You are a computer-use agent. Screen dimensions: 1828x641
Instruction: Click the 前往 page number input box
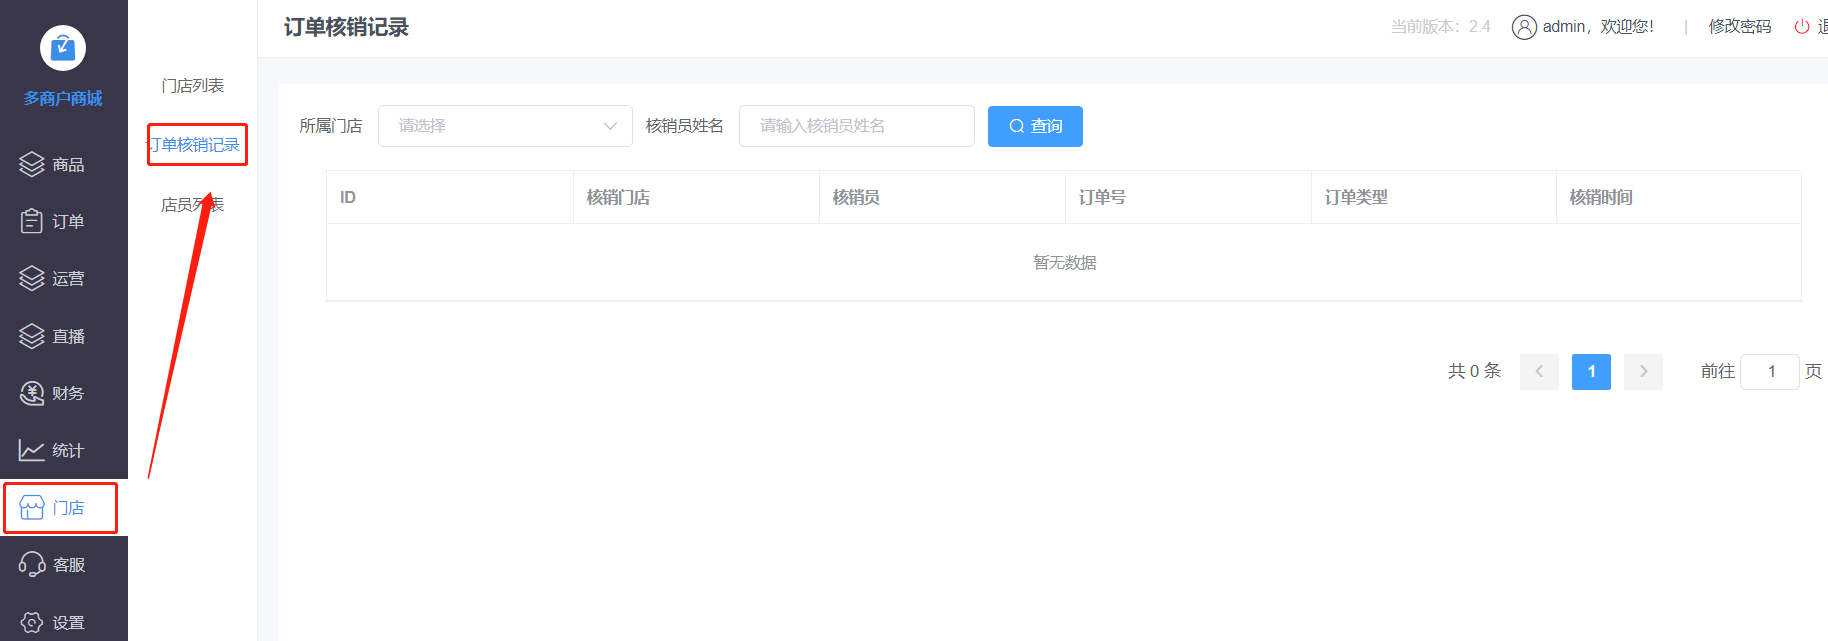(x=1770, y=372)
